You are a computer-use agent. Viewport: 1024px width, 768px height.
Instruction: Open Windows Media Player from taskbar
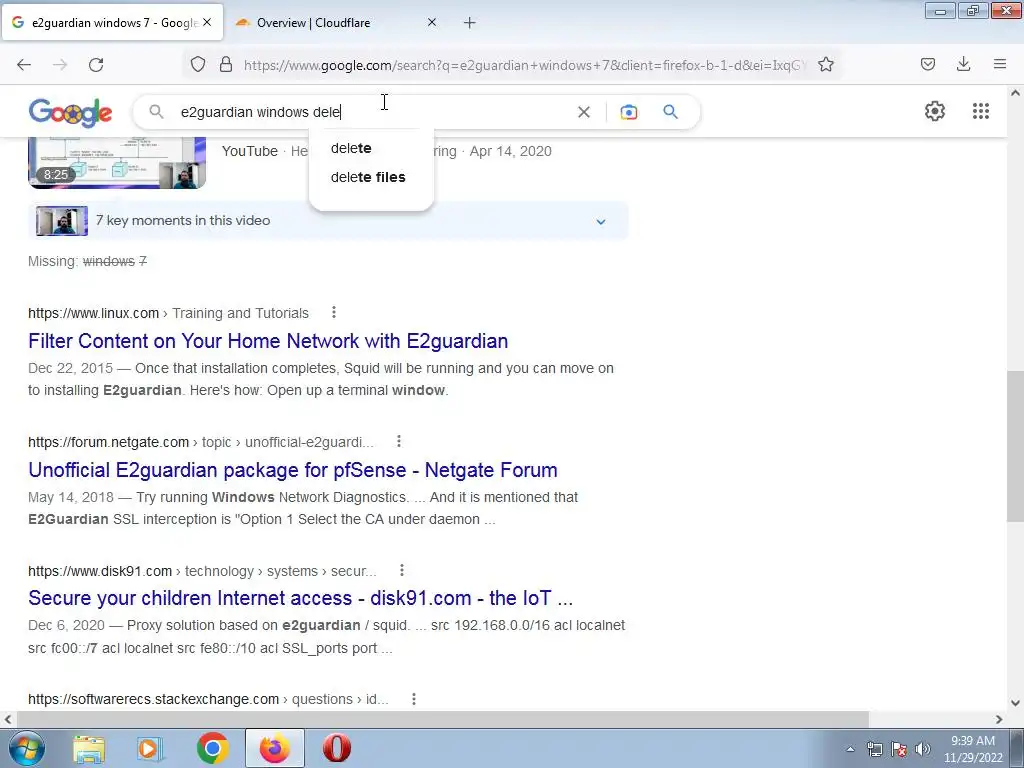(150, 749)
